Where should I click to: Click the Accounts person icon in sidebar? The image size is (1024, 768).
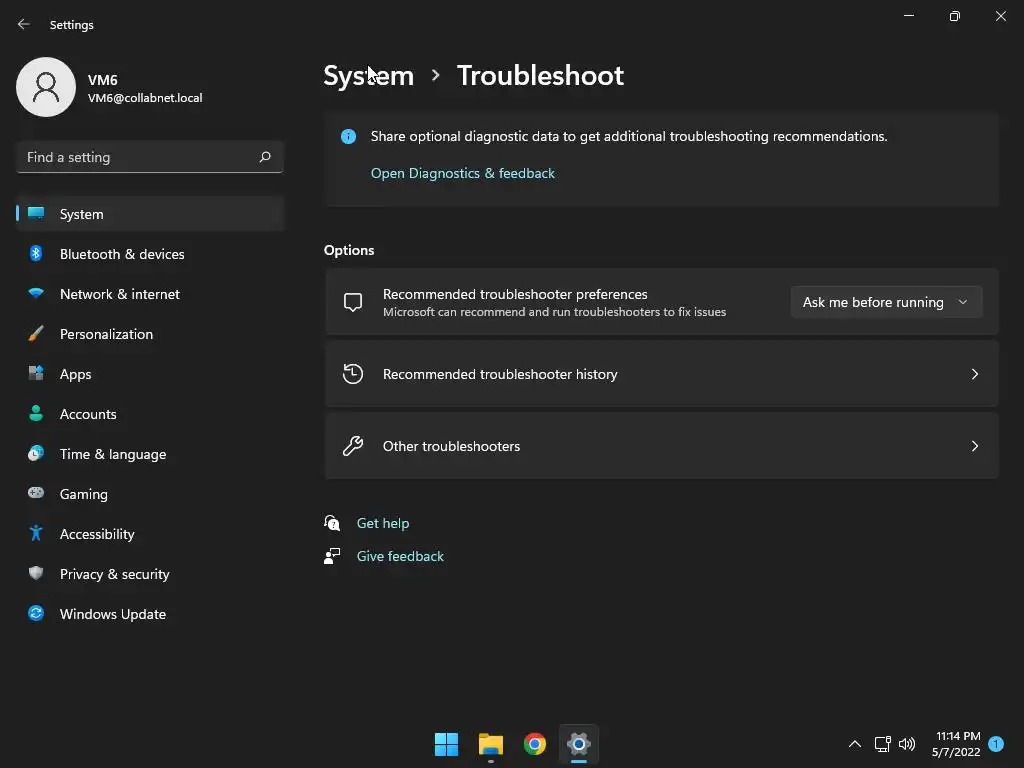pyautogui.click(x=36, y=413)
